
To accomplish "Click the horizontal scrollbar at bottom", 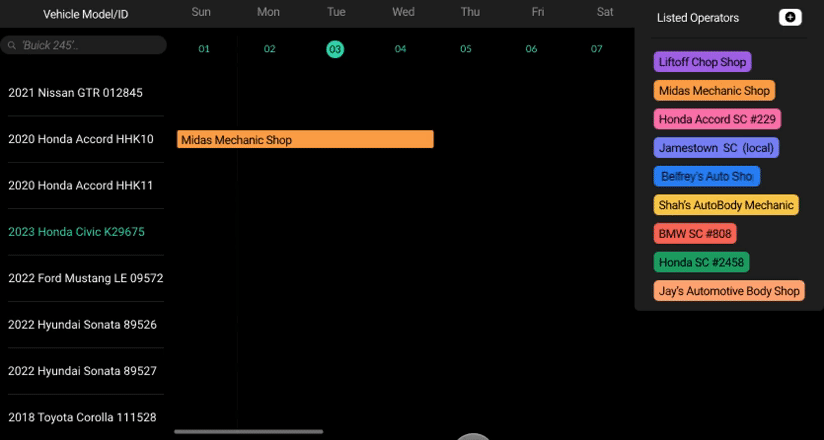I will pyautogui.click(x=249, y=432).
